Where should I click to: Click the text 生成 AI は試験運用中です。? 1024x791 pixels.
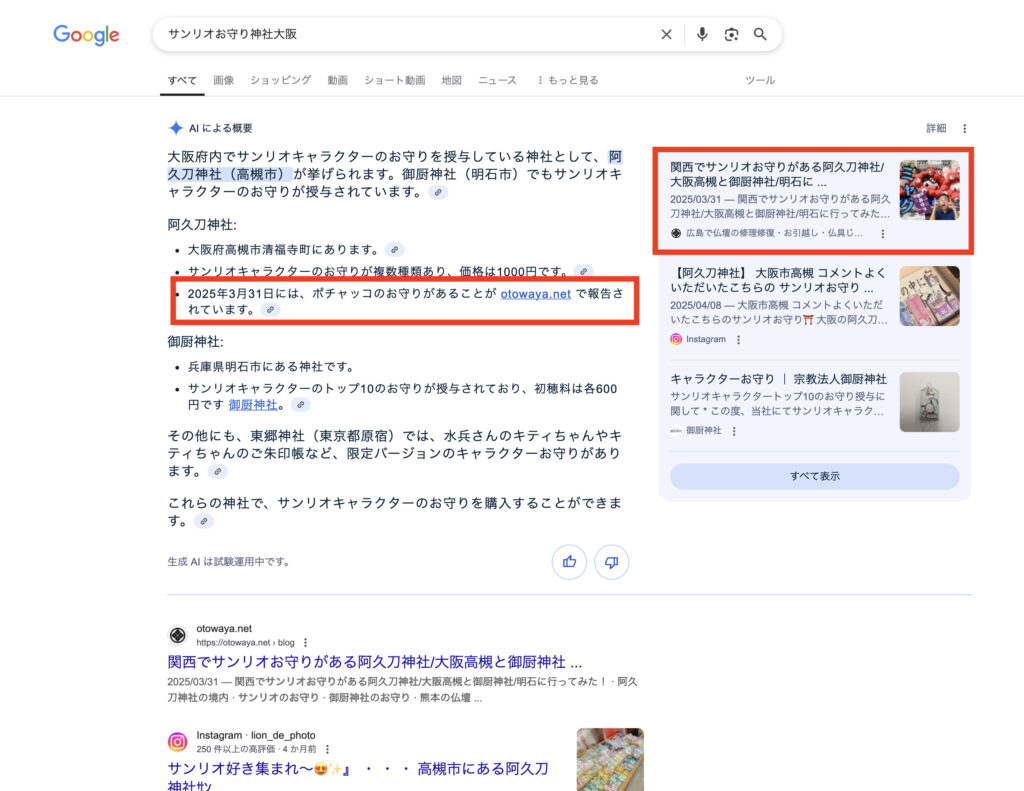pyautogui.click(x=229, y=562)
